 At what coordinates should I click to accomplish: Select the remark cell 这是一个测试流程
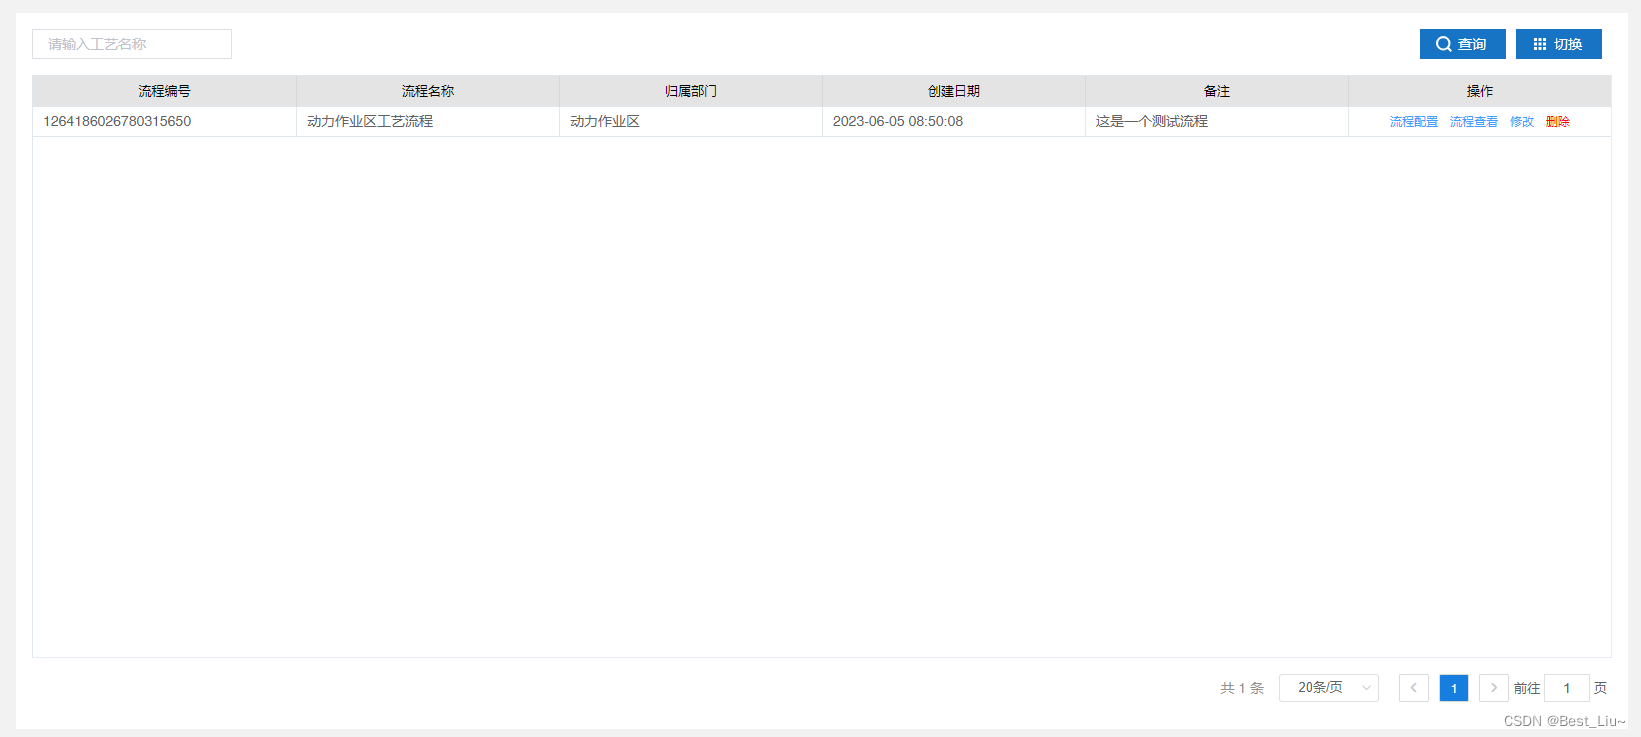pos(1217,121)
